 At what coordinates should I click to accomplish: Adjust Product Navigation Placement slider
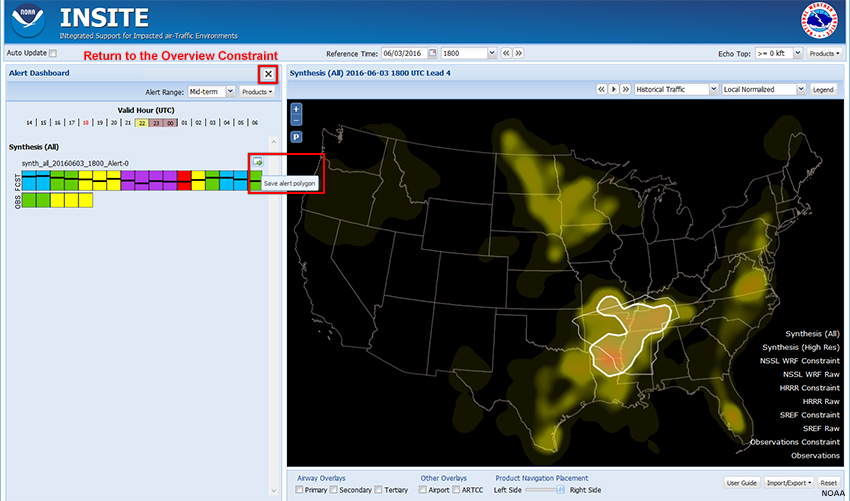(561, 490)
